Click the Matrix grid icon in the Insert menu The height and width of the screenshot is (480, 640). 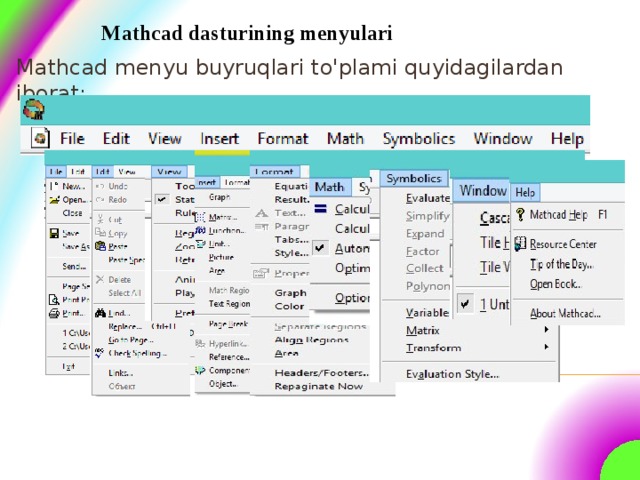click(200, 217)
